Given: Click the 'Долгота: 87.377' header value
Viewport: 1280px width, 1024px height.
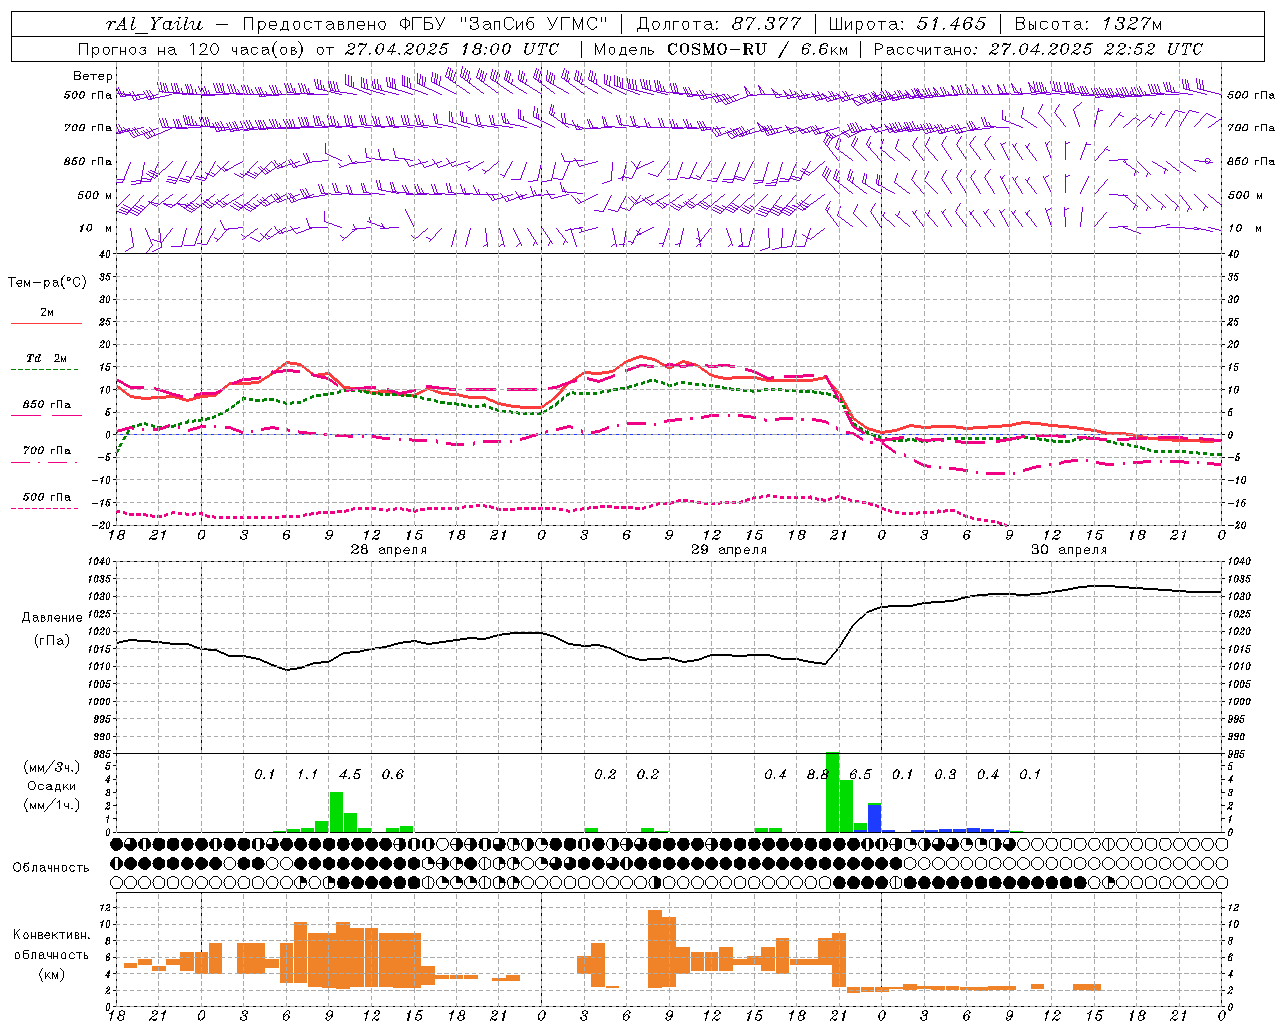Looking at the screenshot, I should coord(718,24).
